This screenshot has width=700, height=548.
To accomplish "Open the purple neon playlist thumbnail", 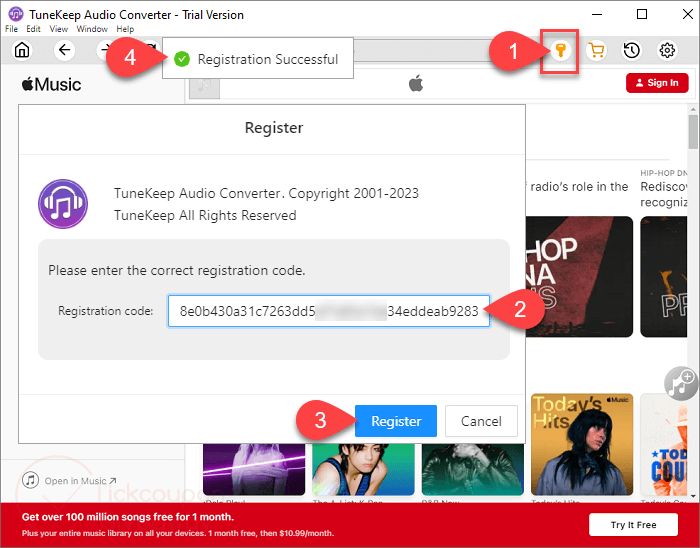I will click(254, 469).
